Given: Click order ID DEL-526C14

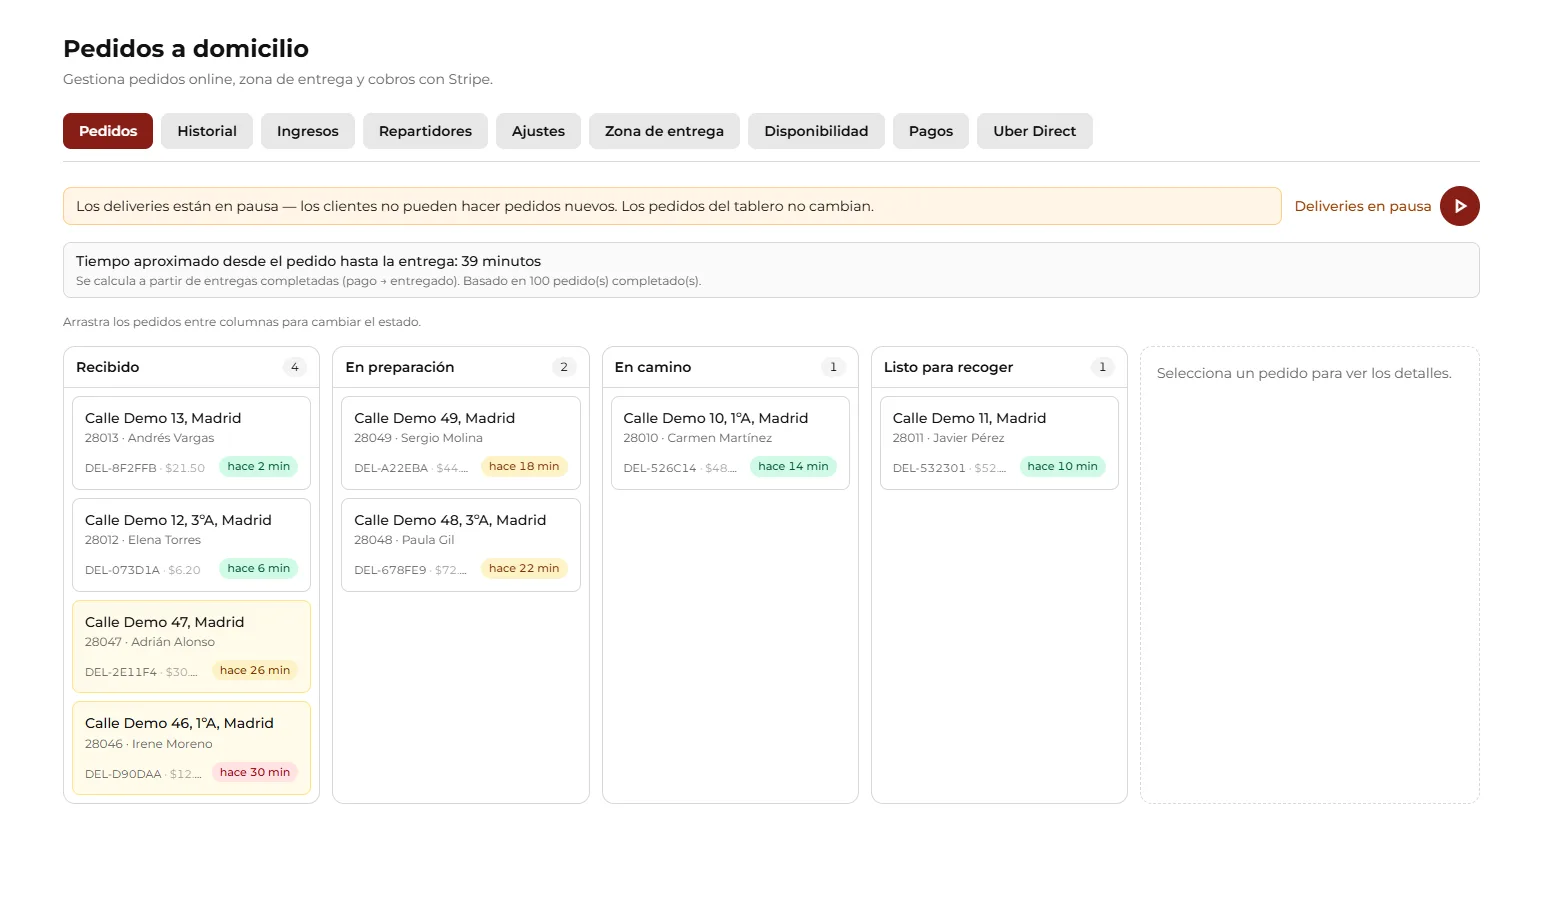Looking at the screenshot, I should (660, 468).
